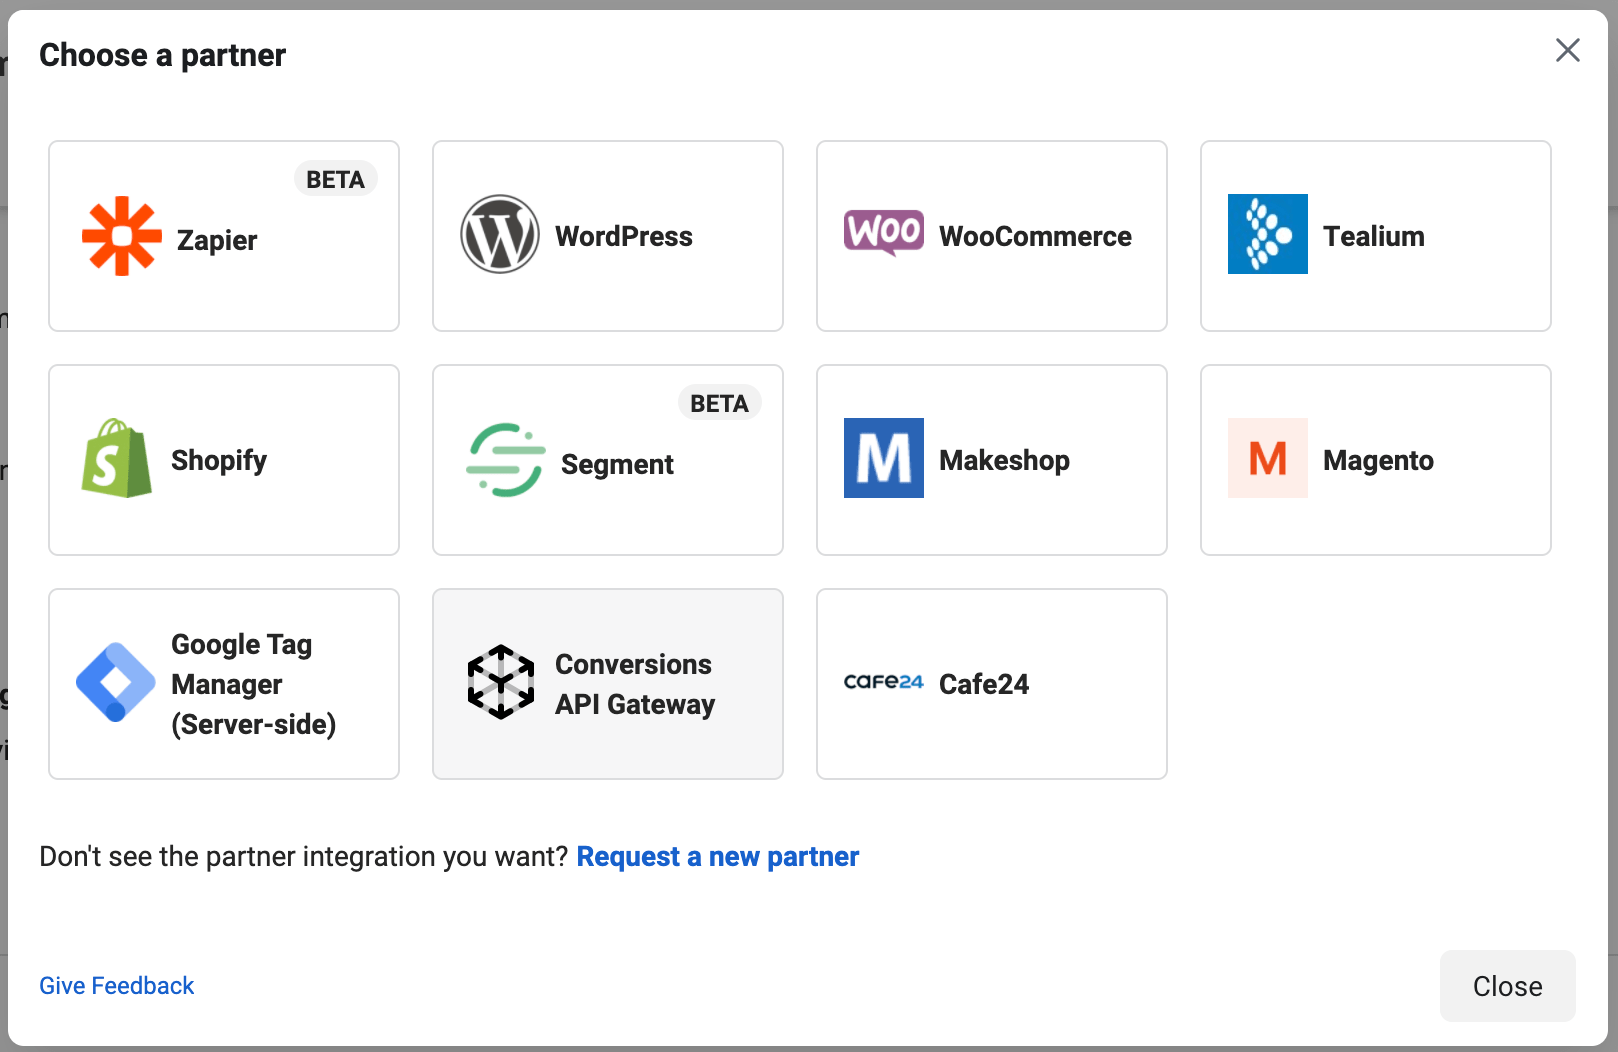Pick the Shopify integration

click(222, 460)
